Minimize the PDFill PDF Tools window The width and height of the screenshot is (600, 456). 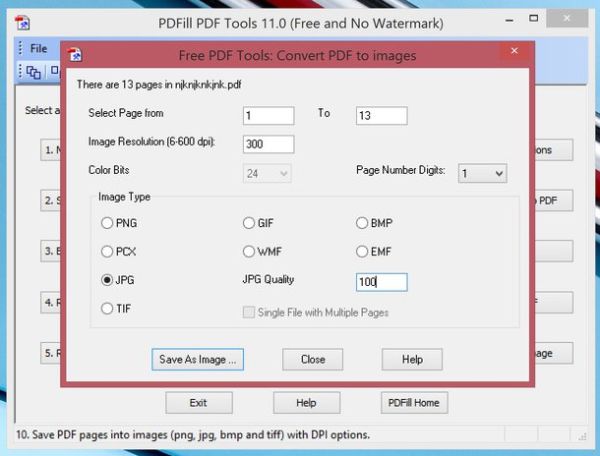(509, 20)
